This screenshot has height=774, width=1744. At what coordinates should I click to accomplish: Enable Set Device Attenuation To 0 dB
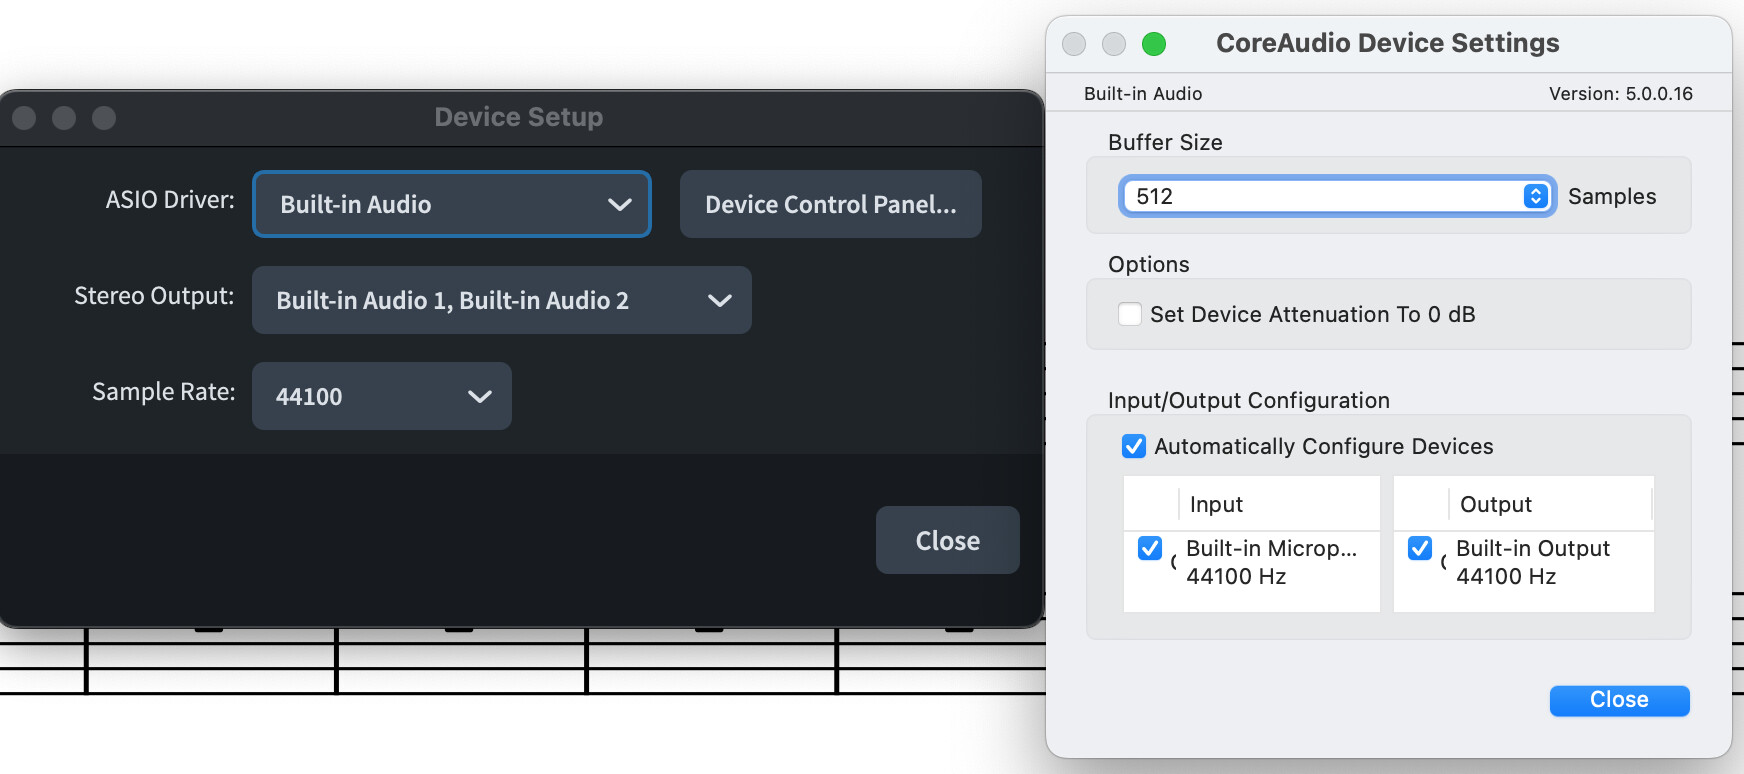coord(1130,314)
